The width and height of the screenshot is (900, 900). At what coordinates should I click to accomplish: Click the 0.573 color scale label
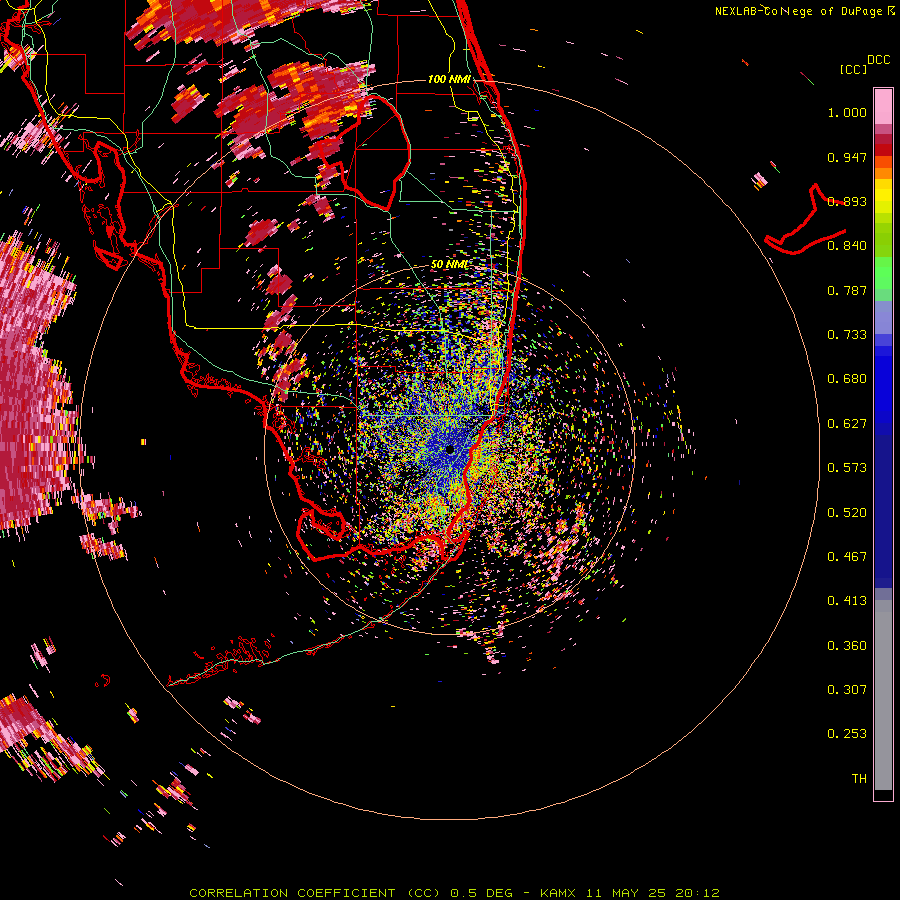(847, 468)
